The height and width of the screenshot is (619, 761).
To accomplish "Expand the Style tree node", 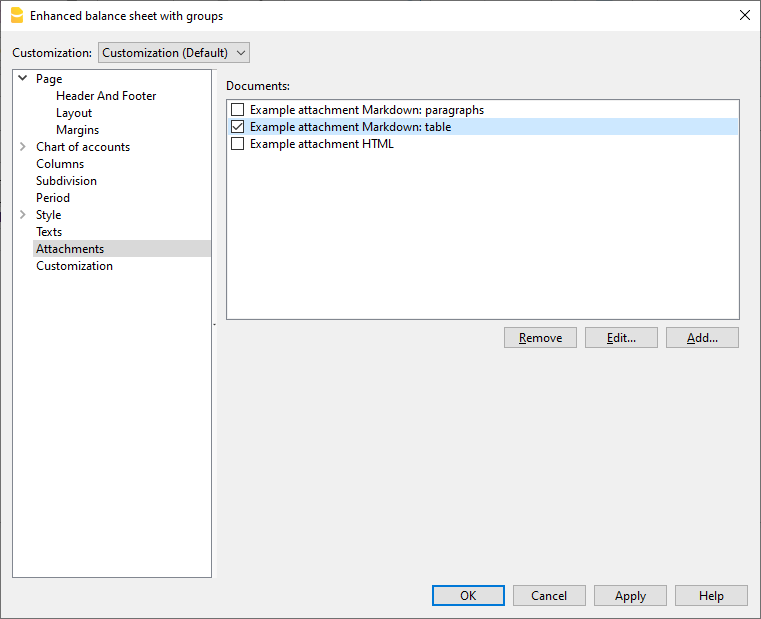I will tap(23, 215).
